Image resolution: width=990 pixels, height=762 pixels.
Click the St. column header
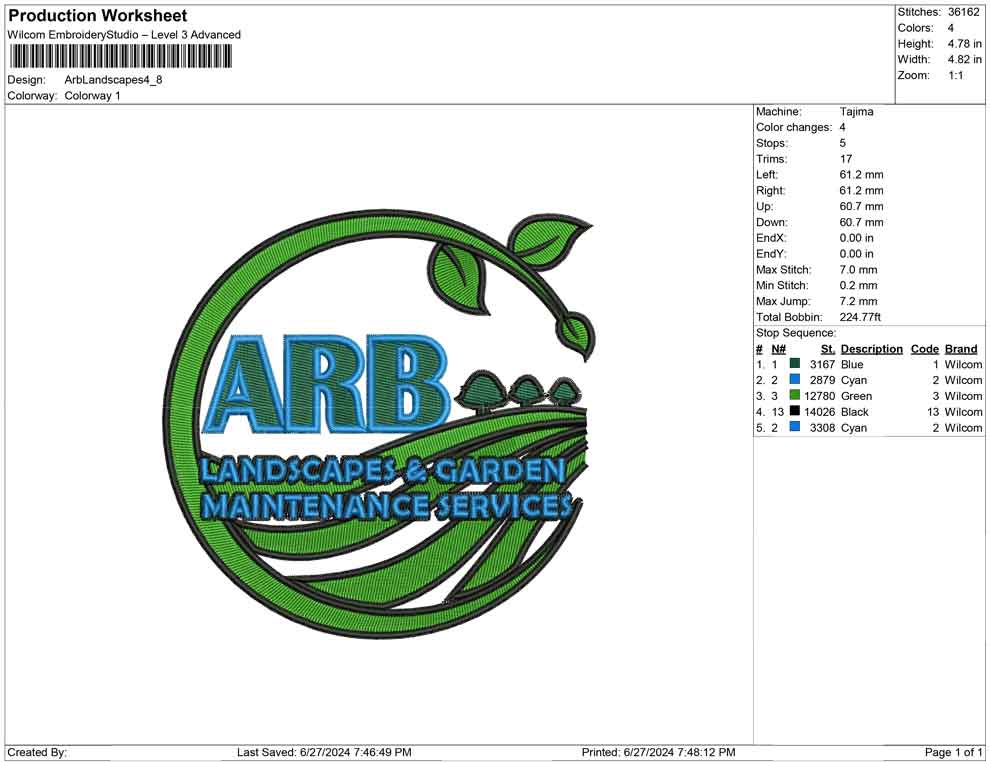[x=828, y=349]
